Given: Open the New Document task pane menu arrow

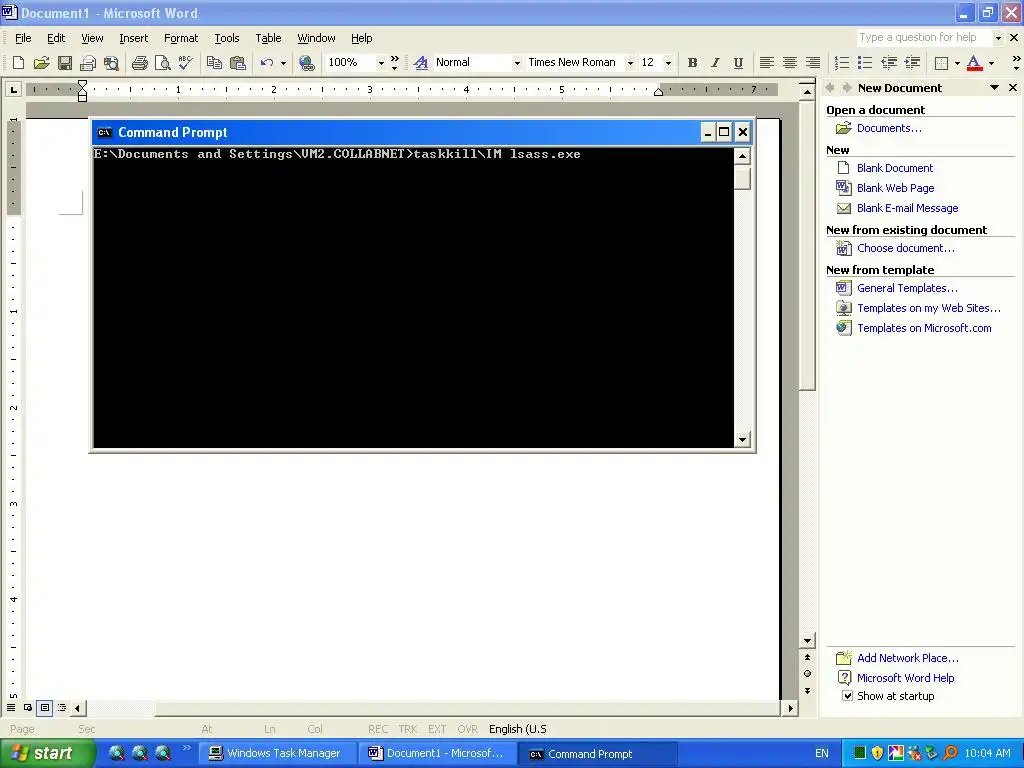Looking at the screenshot, I should coord(994,88).
